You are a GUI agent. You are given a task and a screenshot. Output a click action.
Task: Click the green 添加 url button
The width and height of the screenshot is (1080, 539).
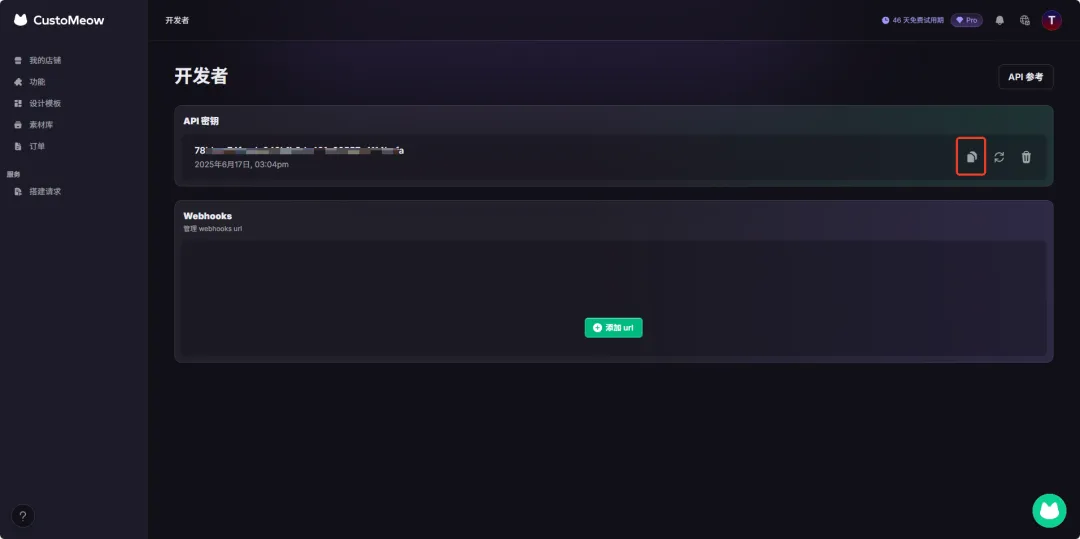(613, 328)
